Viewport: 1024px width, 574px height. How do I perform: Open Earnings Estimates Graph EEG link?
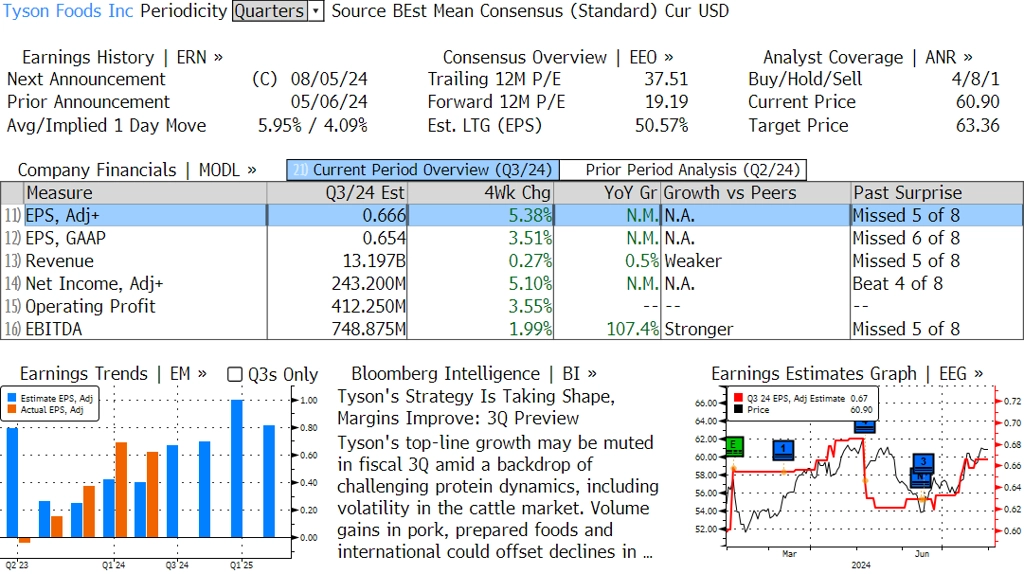(847, 374)
